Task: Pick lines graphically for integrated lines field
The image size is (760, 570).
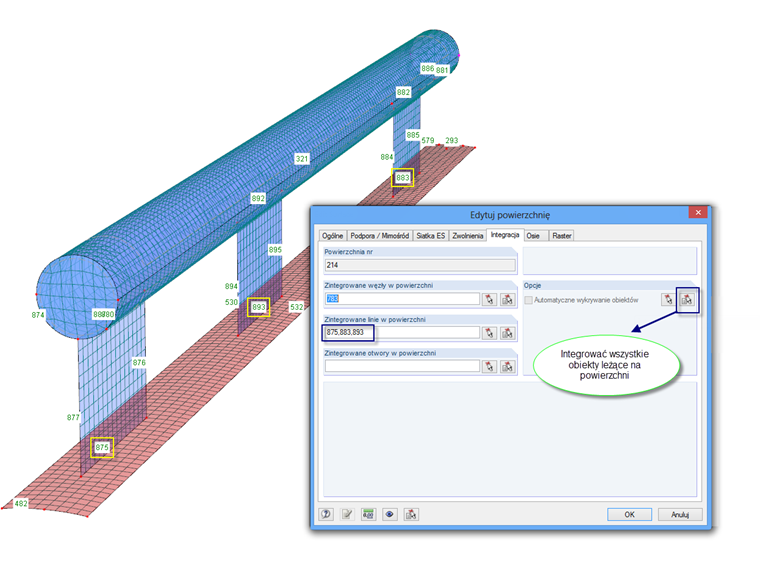Action: [x=489, y=333]
